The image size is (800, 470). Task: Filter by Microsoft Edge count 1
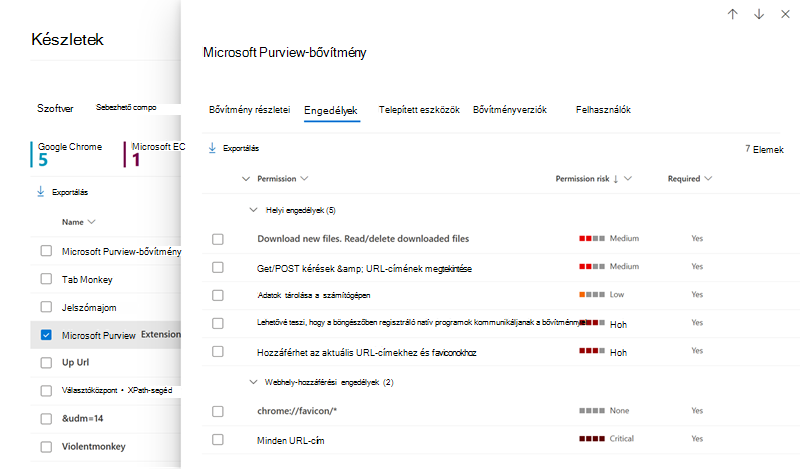point(155,154)
